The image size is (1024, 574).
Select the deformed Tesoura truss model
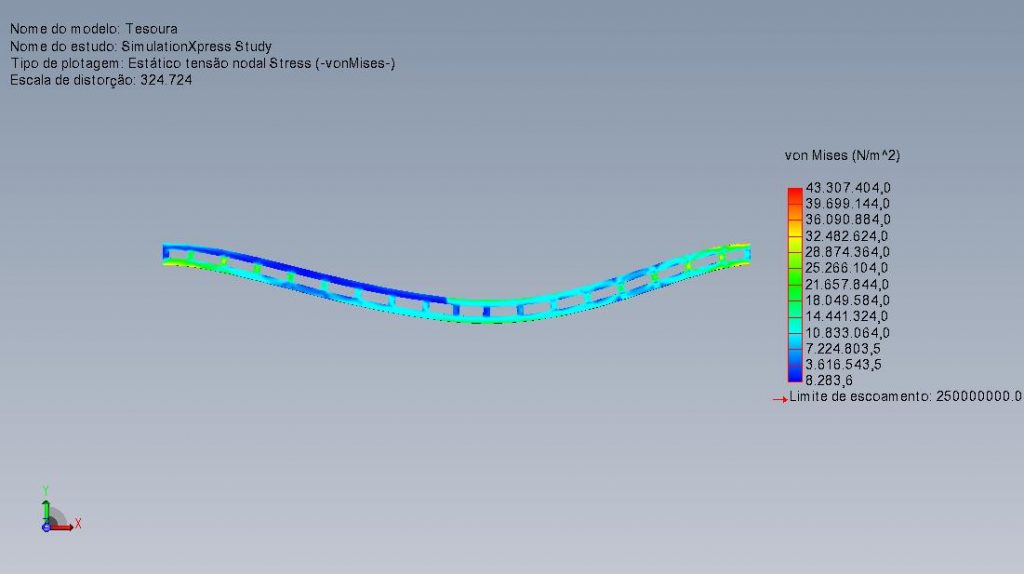456,283
